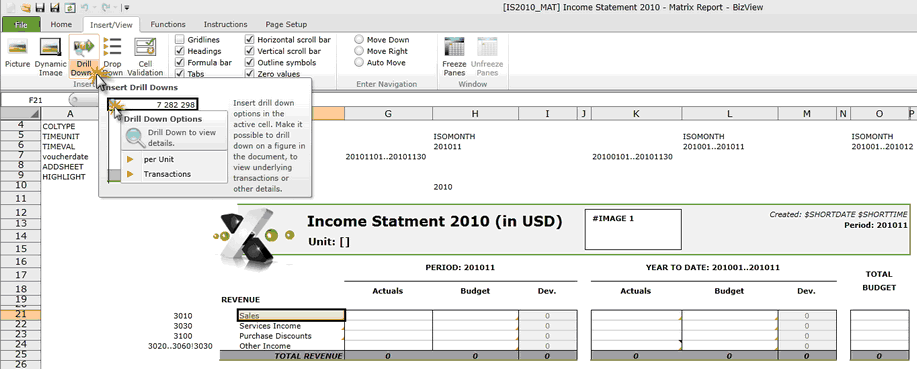
Task: Click the refresh icon in quick access toolbar
Action: pyautogui.click(x=70, y=8)
